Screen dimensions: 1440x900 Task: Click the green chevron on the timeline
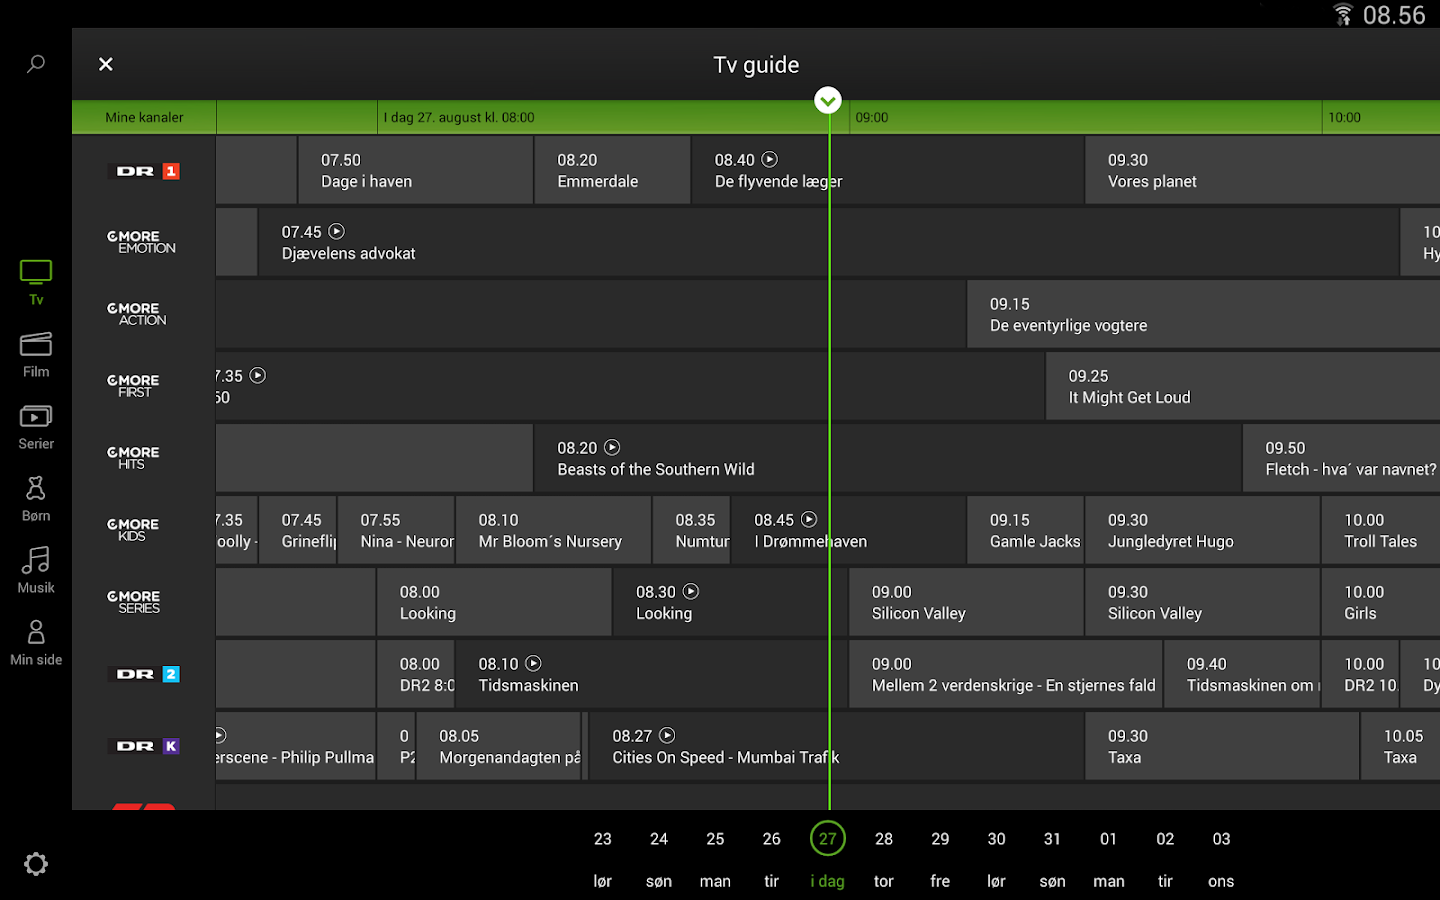pos(828,100)
